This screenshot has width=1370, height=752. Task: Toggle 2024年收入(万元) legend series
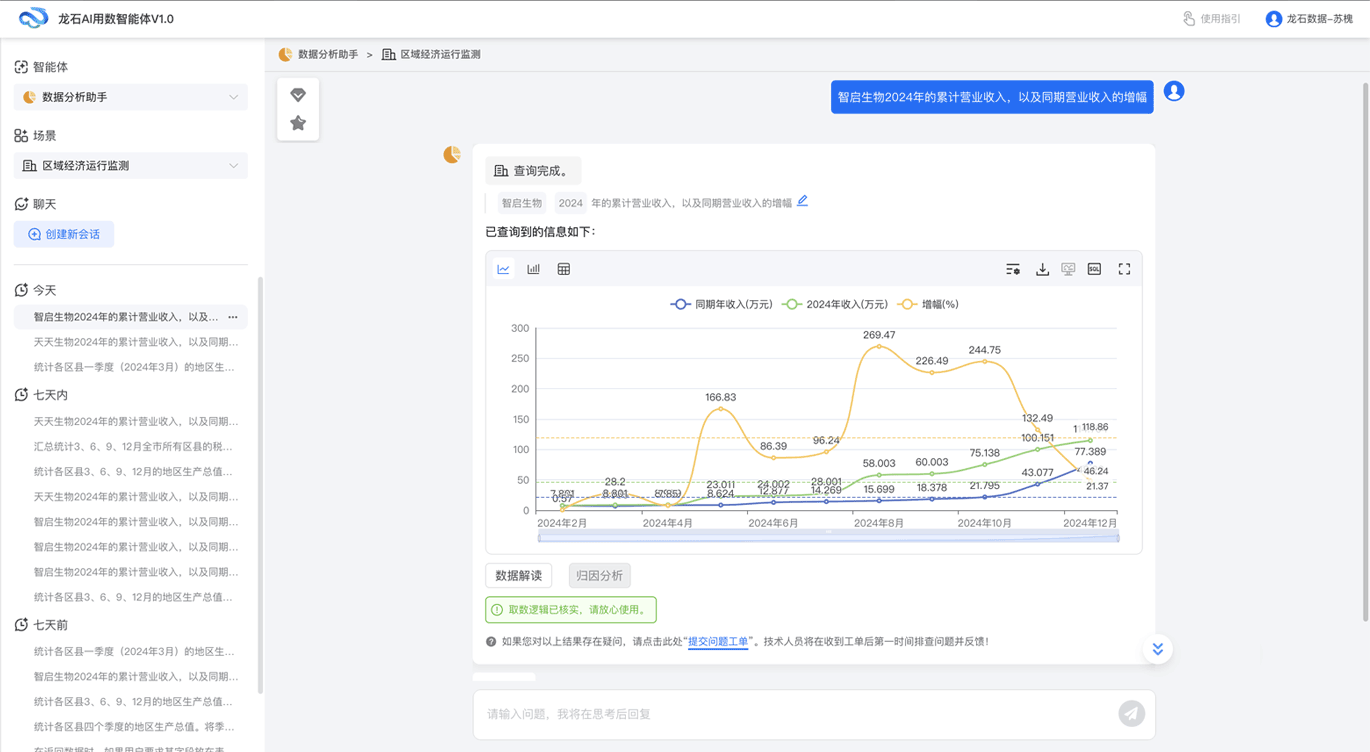pyautogui.click(x=835, y=304)
